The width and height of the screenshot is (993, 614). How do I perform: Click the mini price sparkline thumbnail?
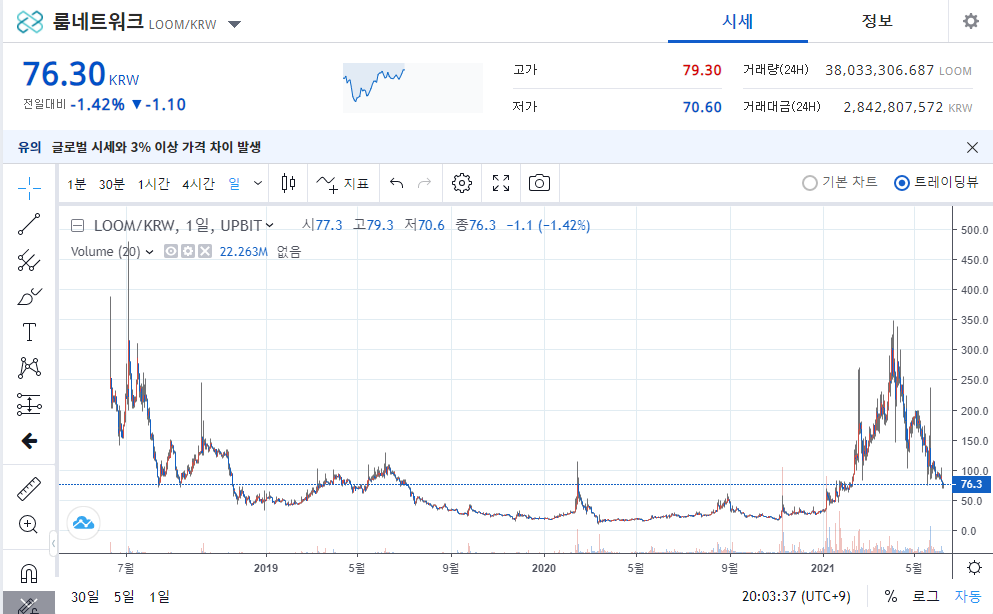413,88
